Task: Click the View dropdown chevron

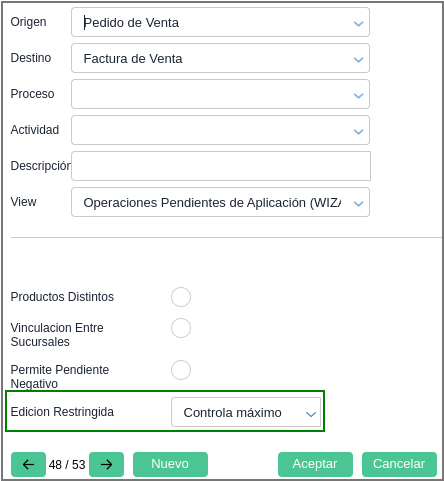Action: pos(358,204)
